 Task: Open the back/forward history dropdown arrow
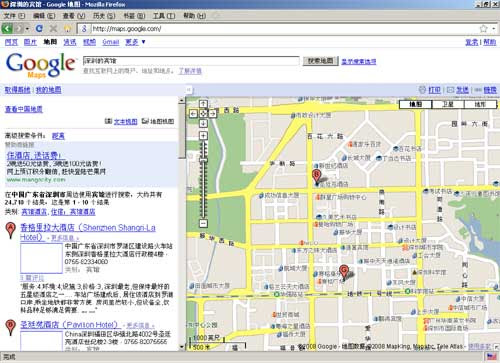[x=27, y=29]
